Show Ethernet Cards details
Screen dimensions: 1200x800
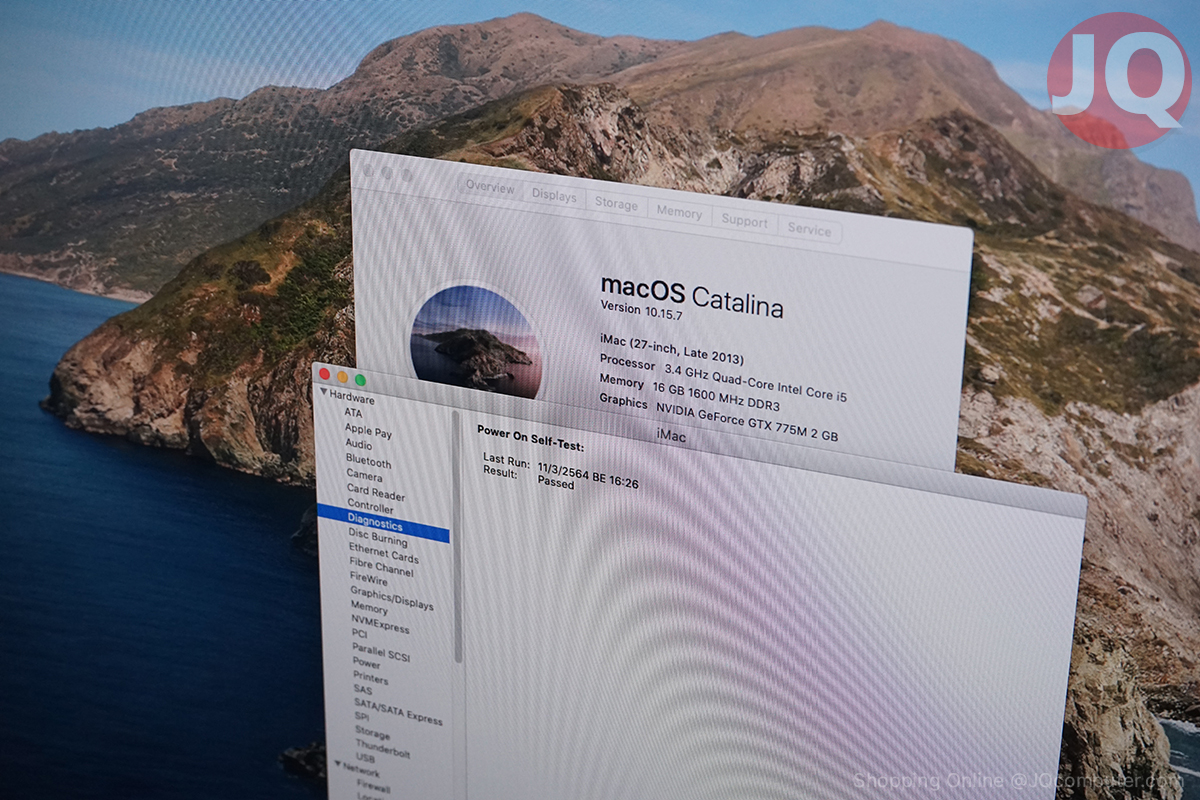(384, 554)
